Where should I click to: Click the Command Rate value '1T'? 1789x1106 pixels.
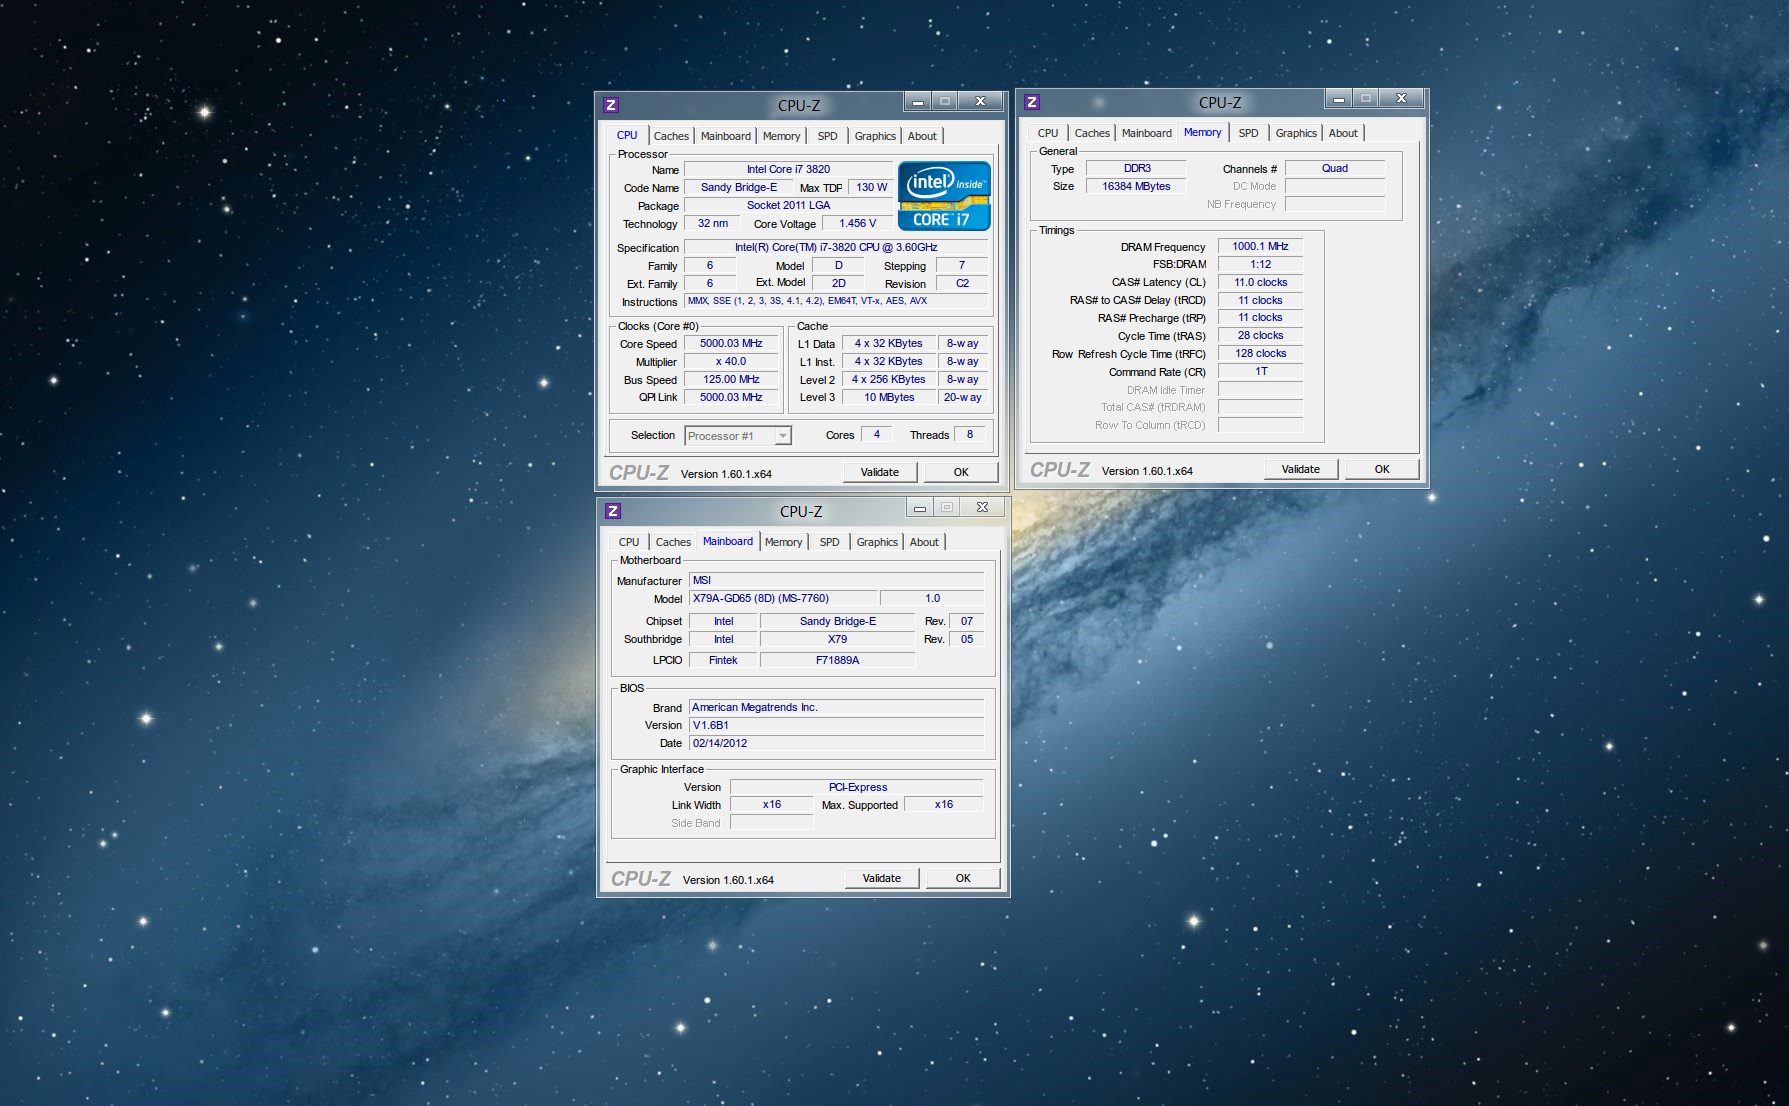1260,371
